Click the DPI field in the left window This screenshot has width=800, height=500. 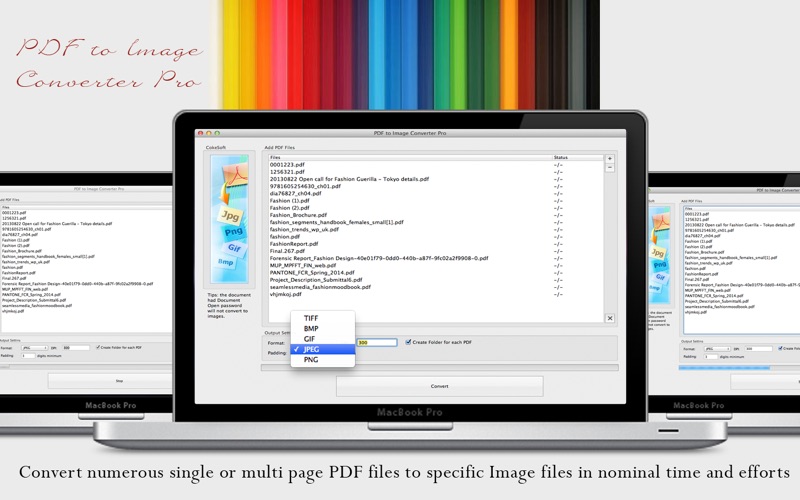(x=76, y=348)
